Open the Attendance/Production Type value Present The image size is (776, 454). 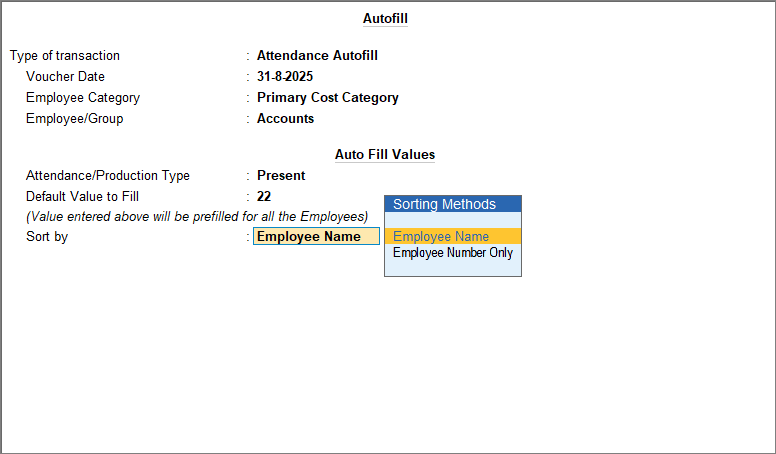click(x=281, y=176)
